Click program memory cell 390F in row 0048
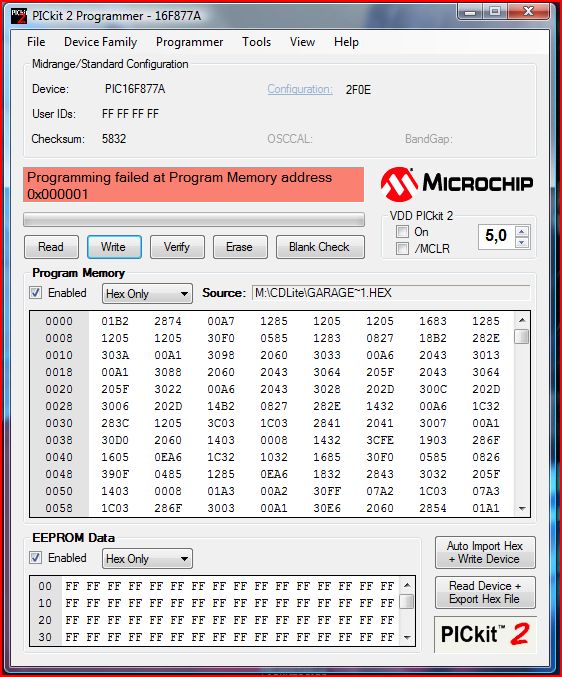 pos(115,475)
